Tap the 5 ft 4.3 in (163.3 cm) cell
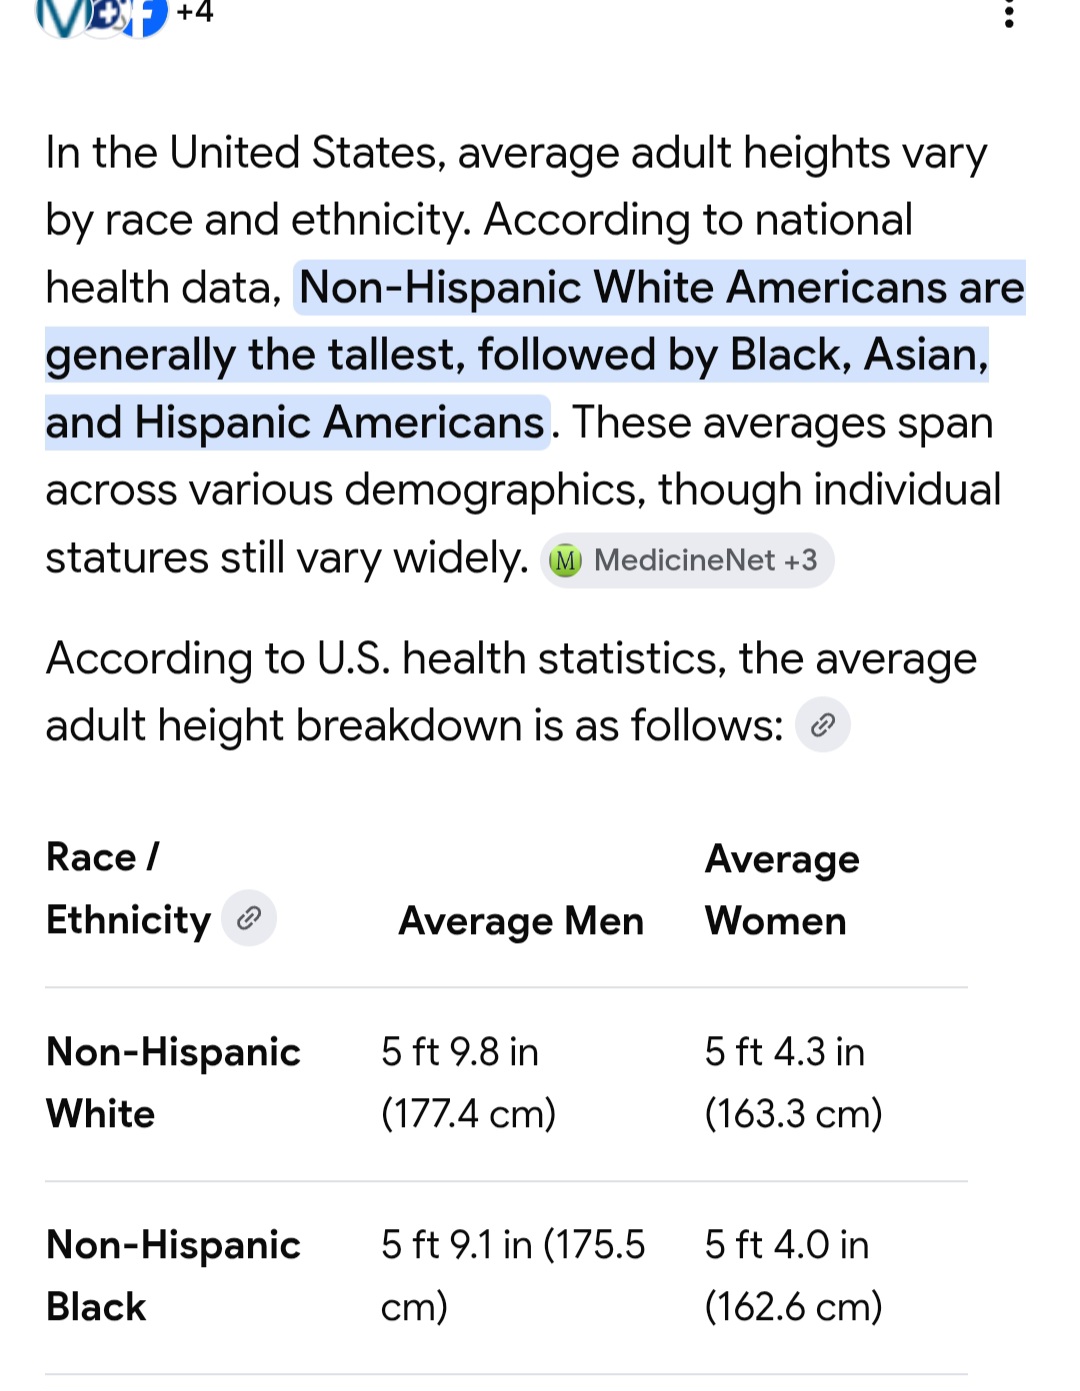 point(793,1083)
